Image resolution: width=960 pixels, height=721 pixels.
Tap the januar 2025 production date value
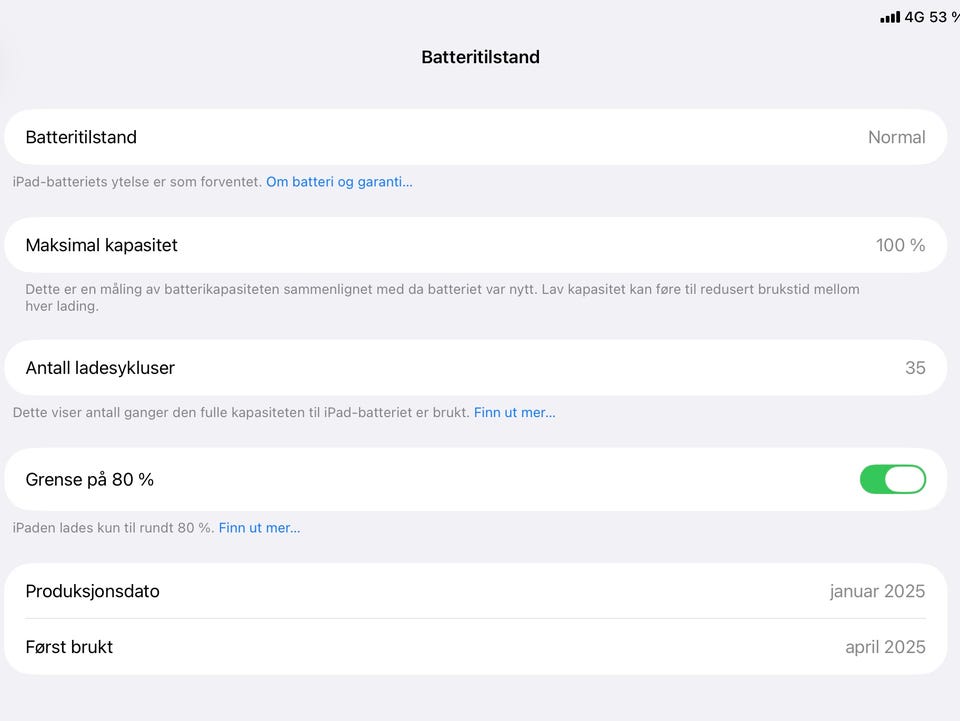[877, 591]
